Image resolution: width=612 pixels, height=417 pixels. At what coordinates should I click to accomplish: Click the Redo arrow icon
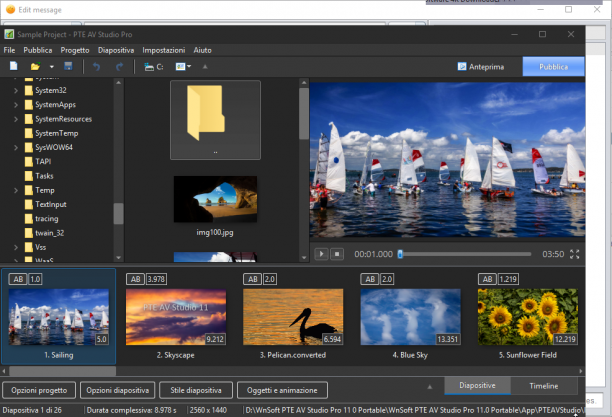coord(119,67)
